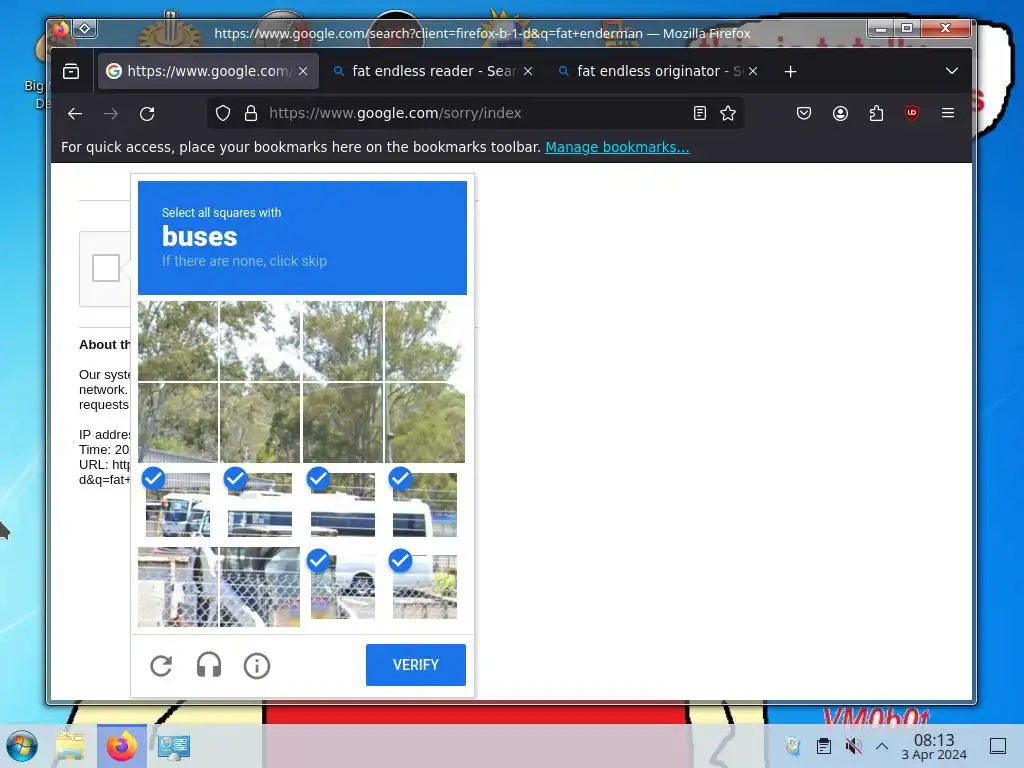The image size is (1024, 768).
Task: Deselect the checked car tile, bottom row third column
Action: click(x=342, y=586)
